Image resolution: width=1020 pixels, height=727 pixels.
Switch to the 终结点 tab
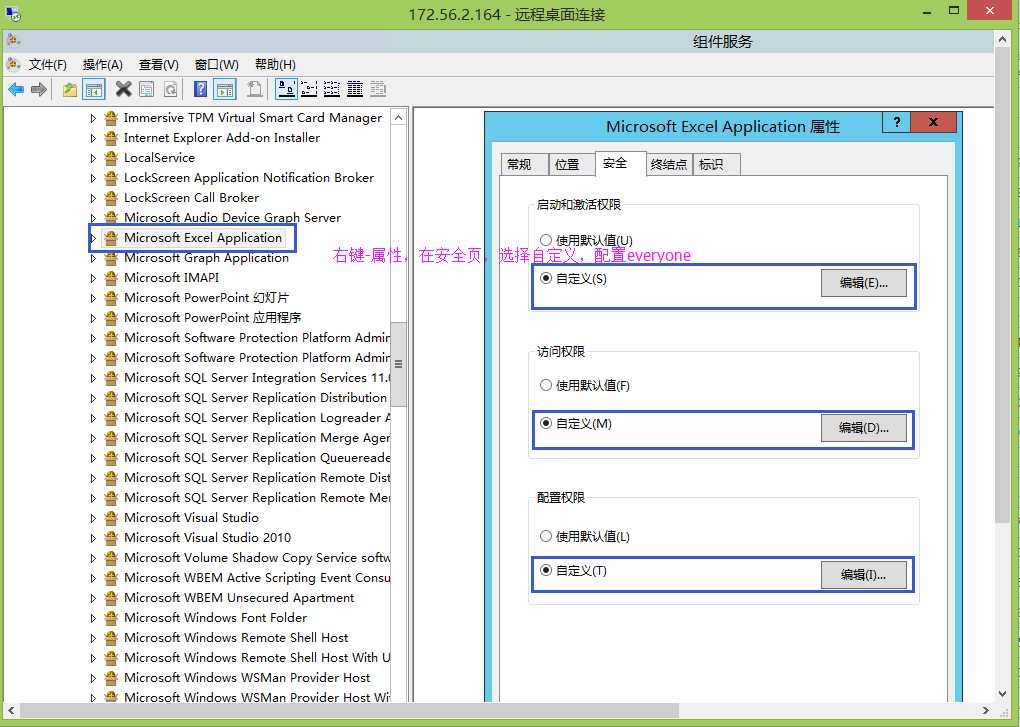point(669,165)
